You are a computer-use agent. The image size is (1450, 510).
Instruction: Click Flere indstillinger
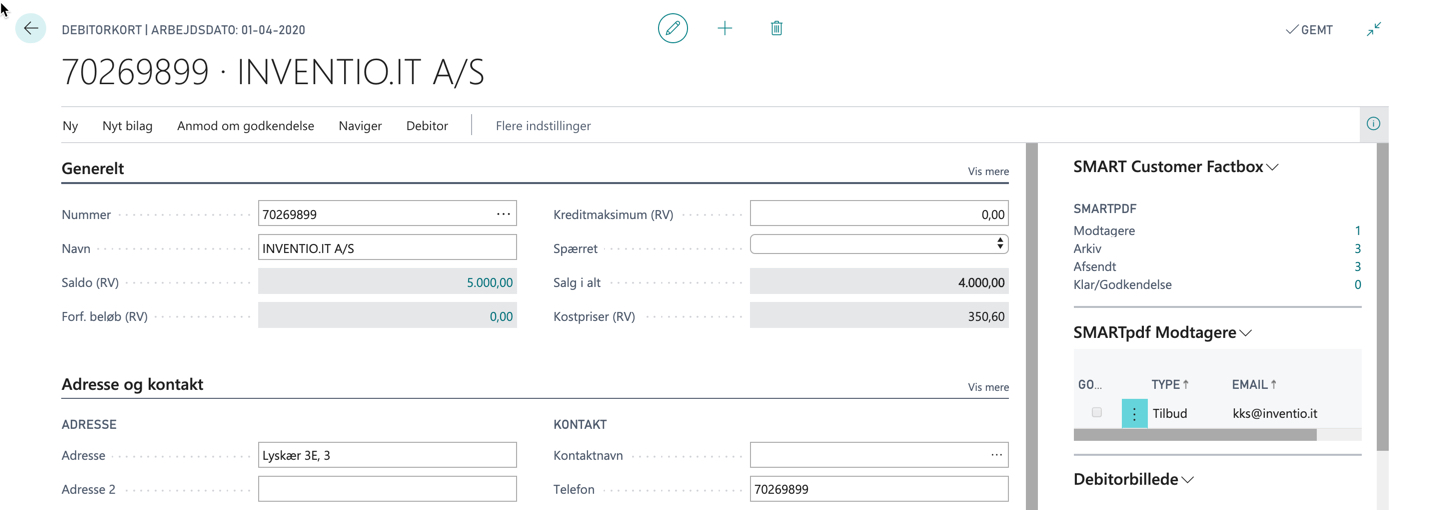tap(543, 126)
